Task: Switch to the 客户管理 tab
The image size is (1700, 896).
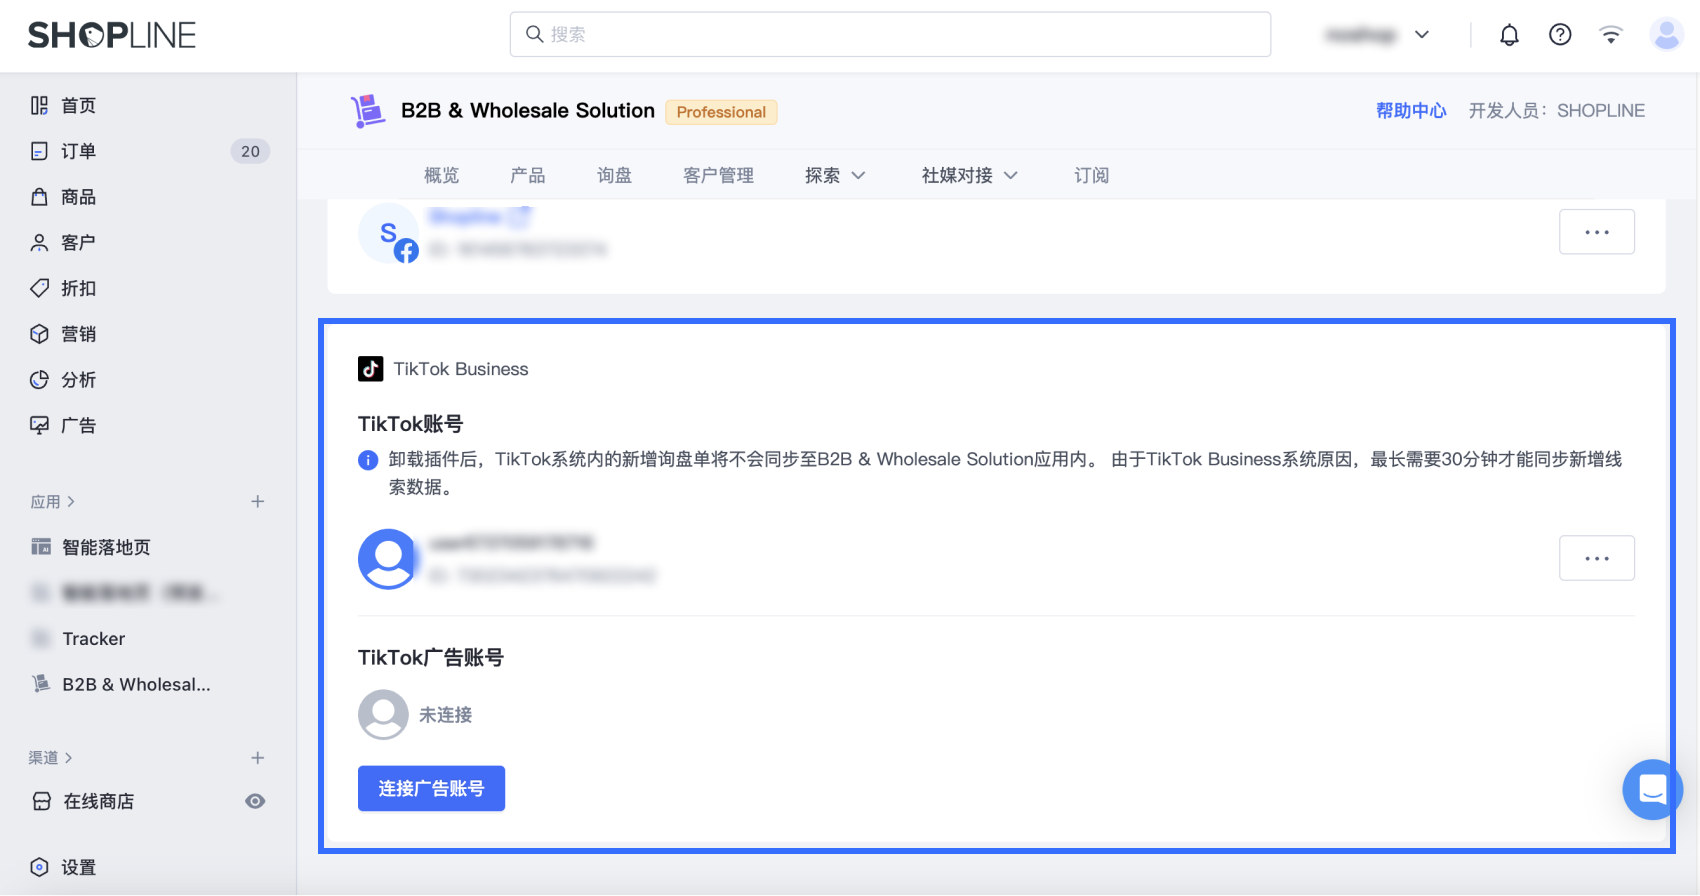Action: [x=718, y=175]
